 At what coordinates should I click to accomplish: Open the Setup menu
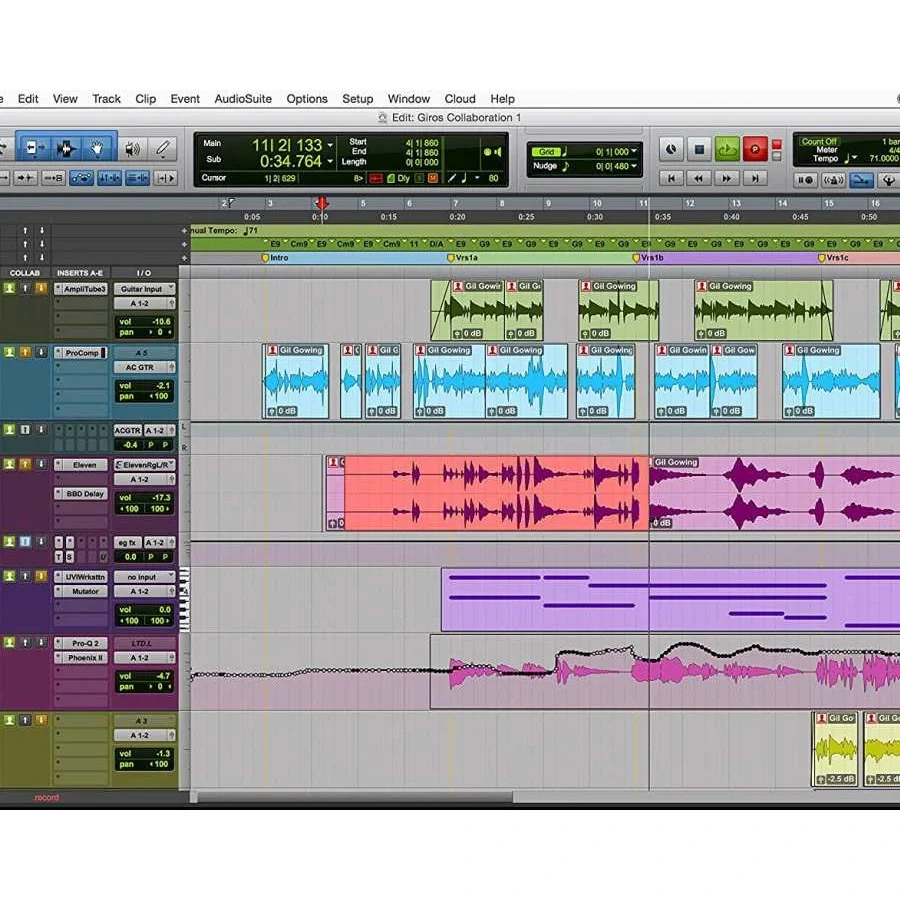tap(357, 99)
